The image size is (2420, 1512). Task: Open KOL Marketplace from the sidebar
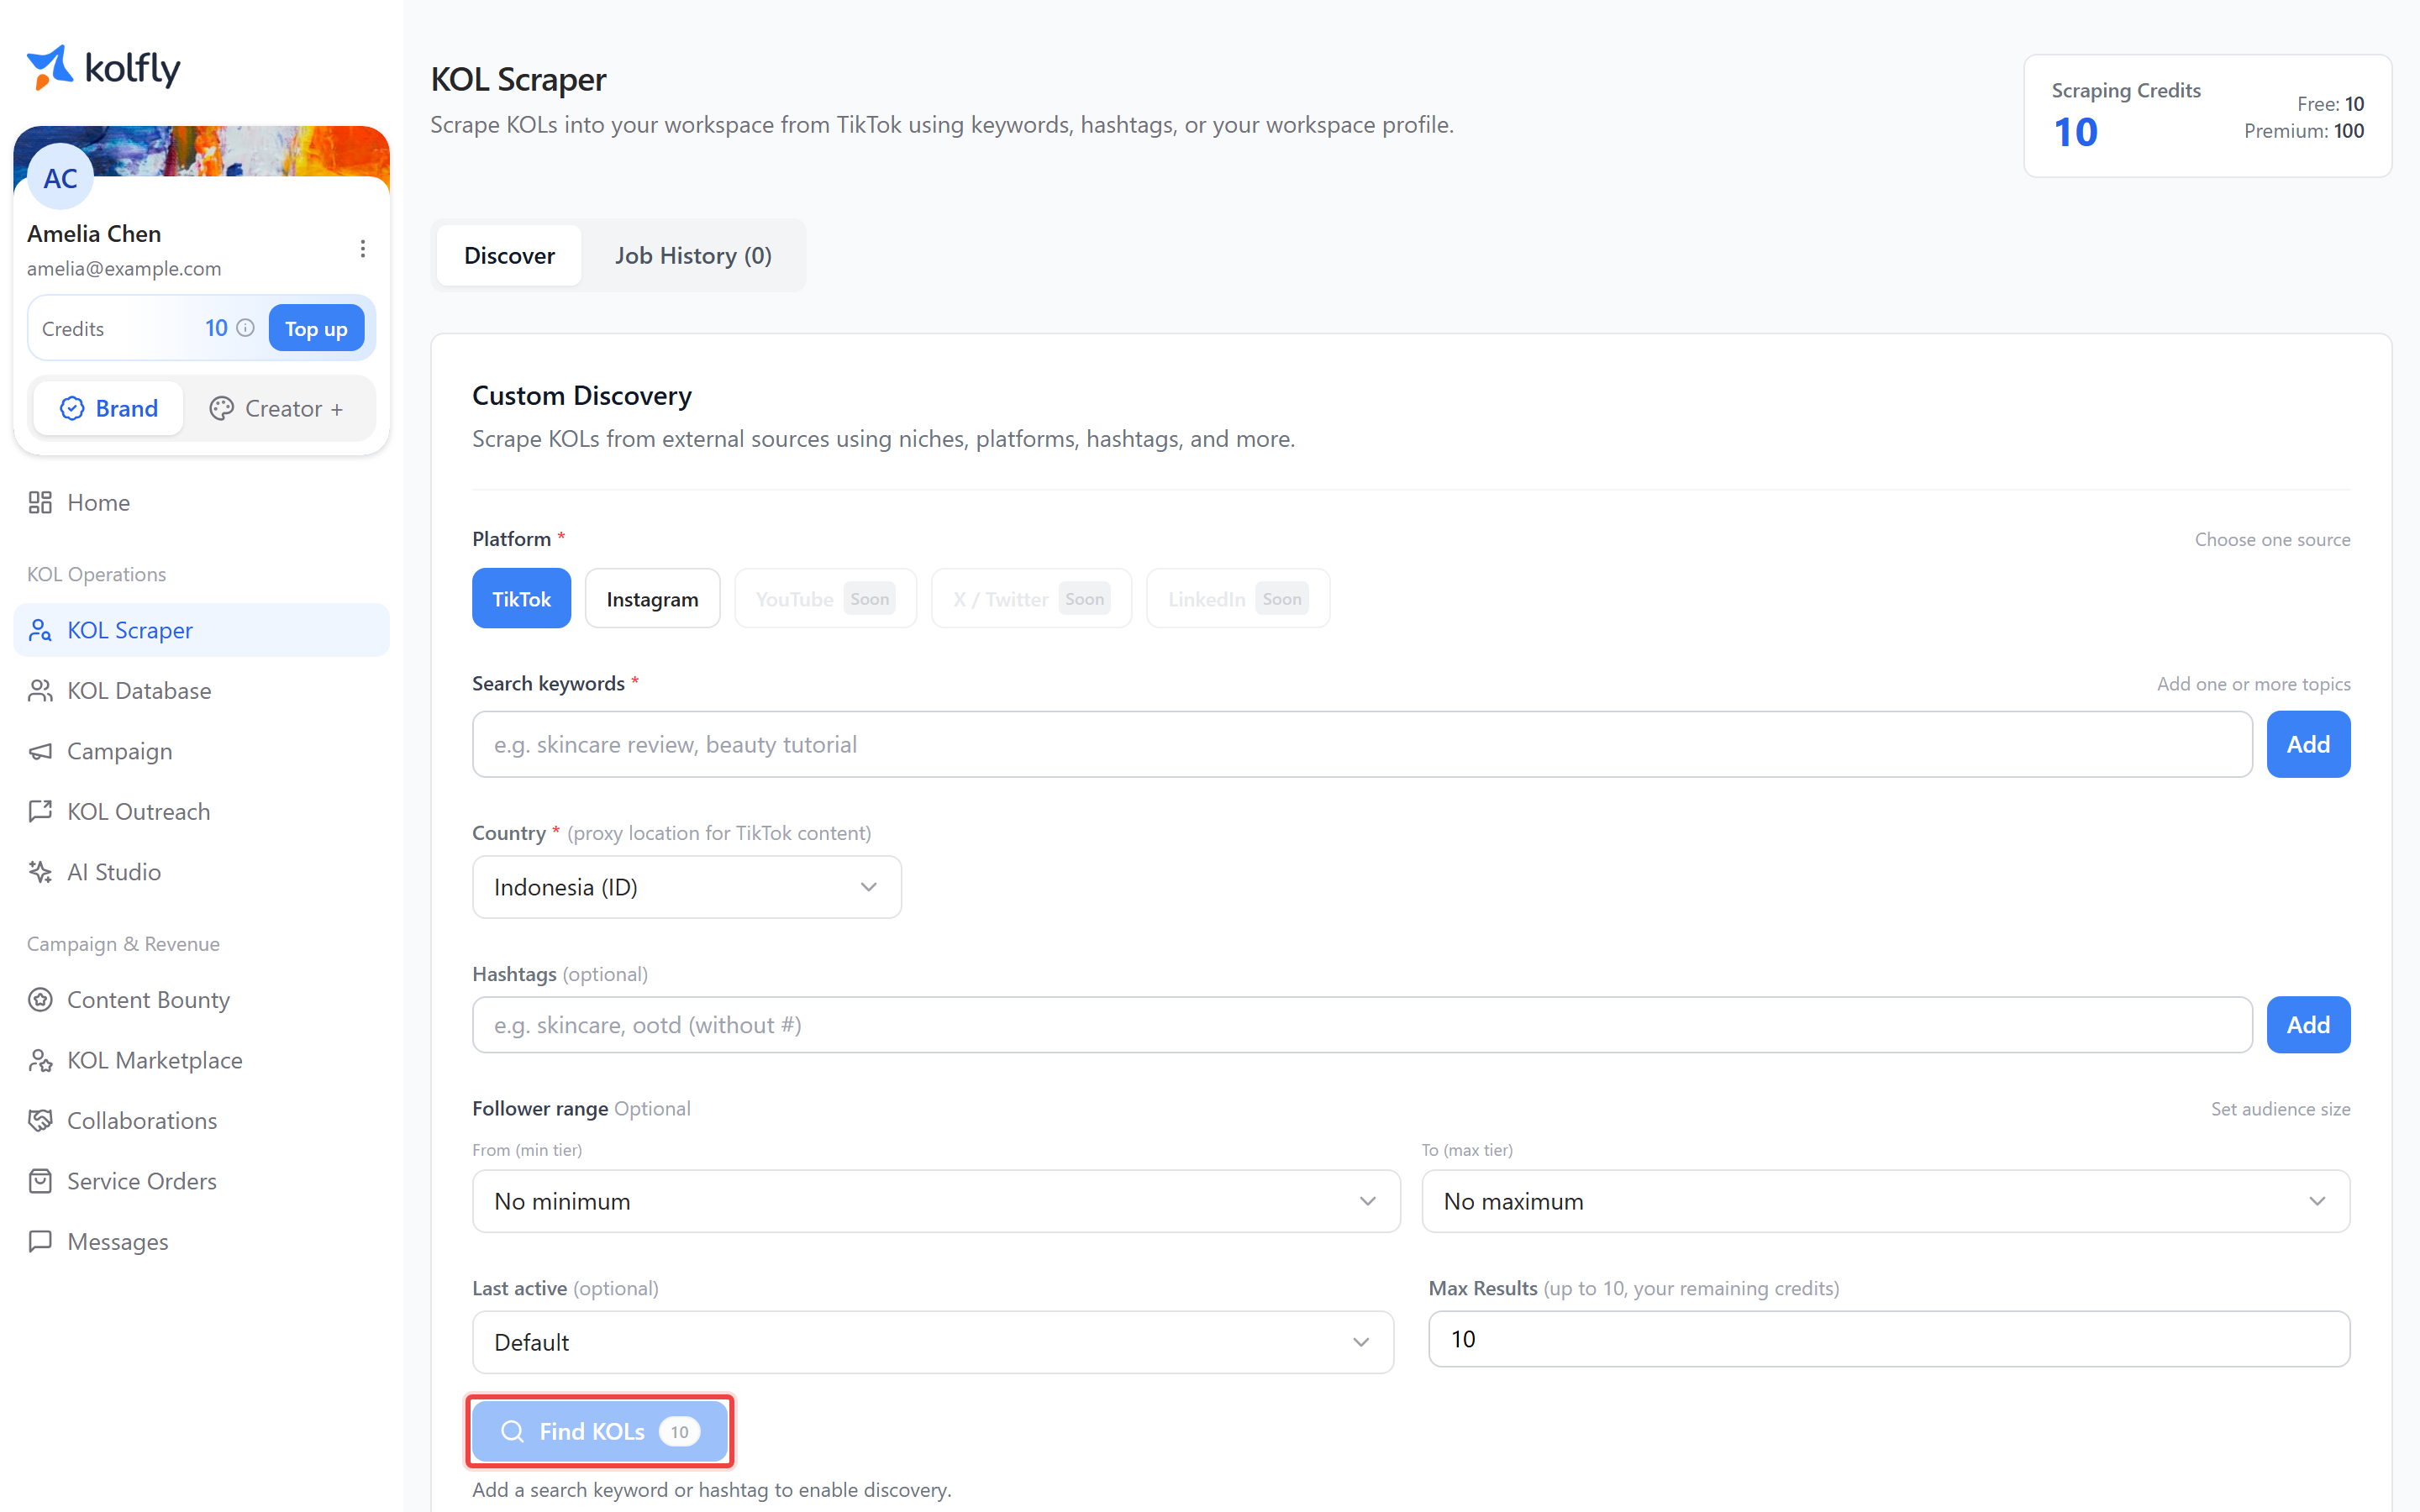201,1060
